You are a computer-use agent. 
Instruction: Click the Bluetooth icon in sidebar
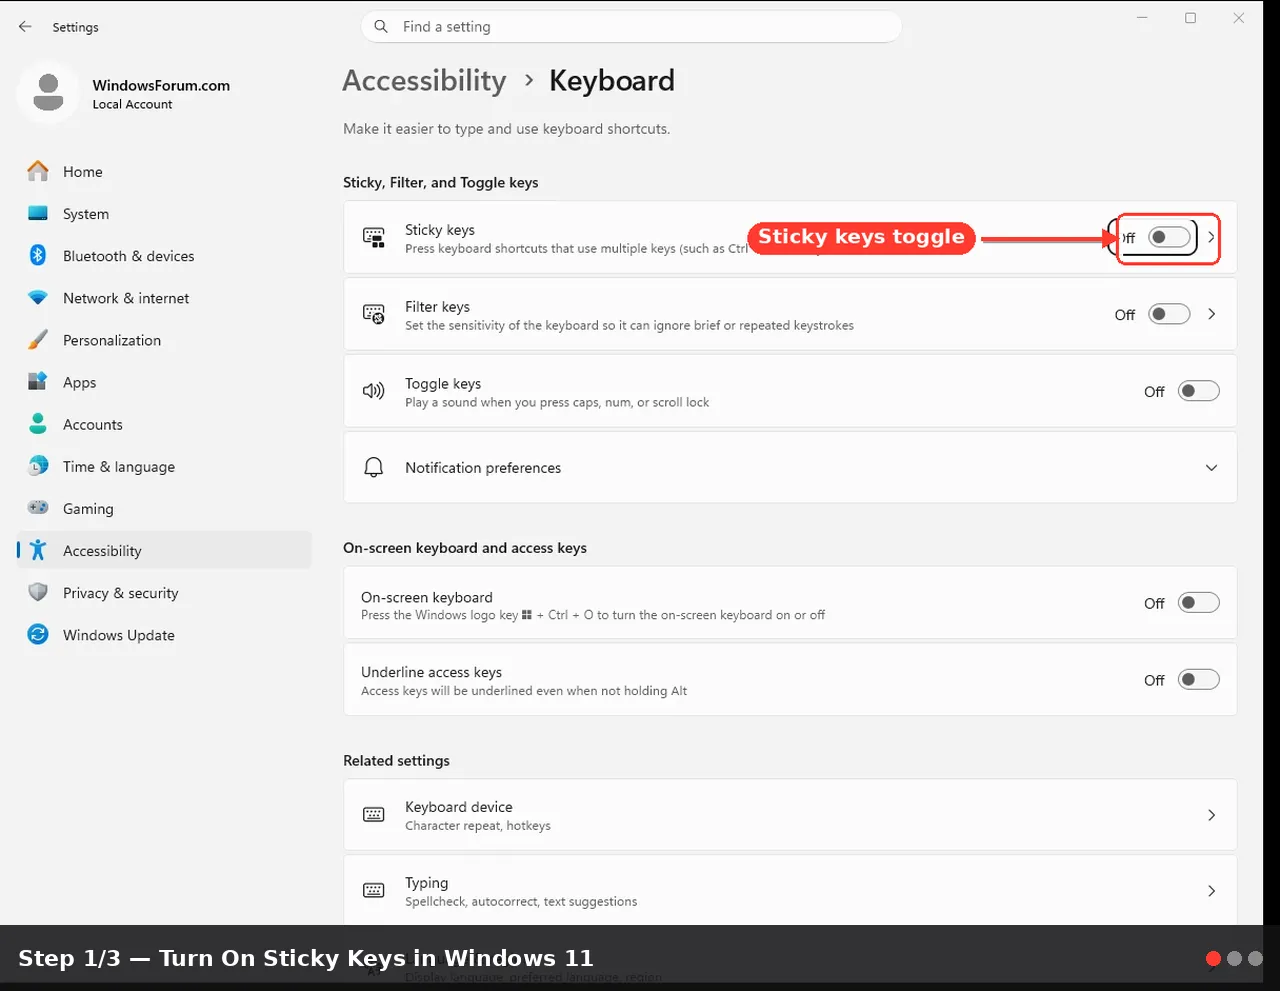[38, 255]
